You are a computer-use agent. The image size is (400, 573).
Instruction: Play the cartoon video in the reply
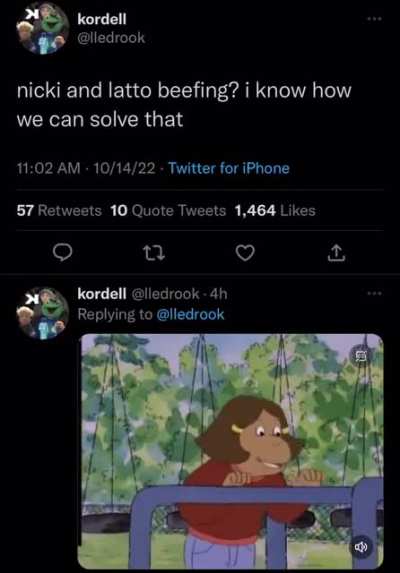click(x=231, y=451)
